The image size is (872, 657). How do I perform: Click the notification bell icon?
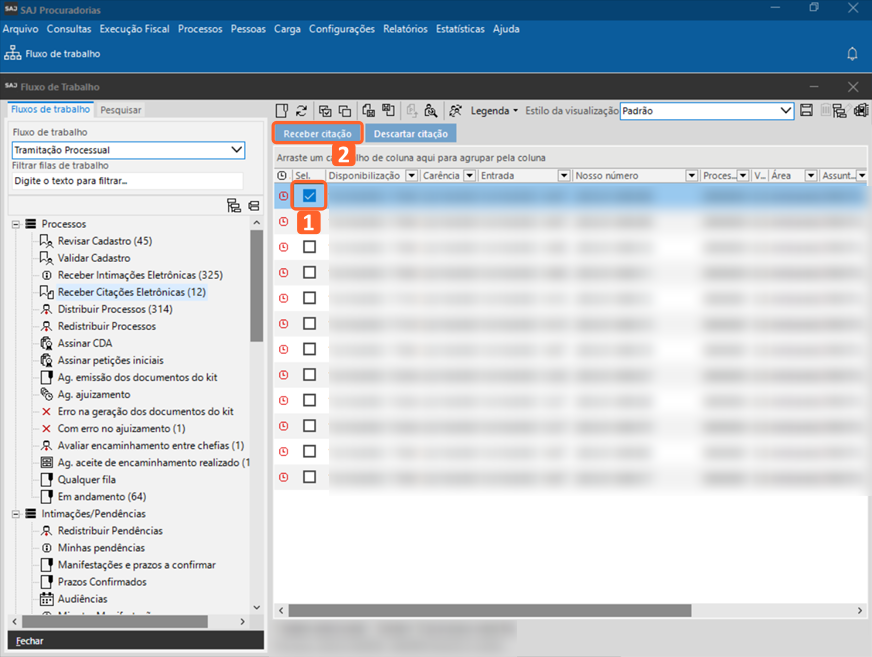852,53
